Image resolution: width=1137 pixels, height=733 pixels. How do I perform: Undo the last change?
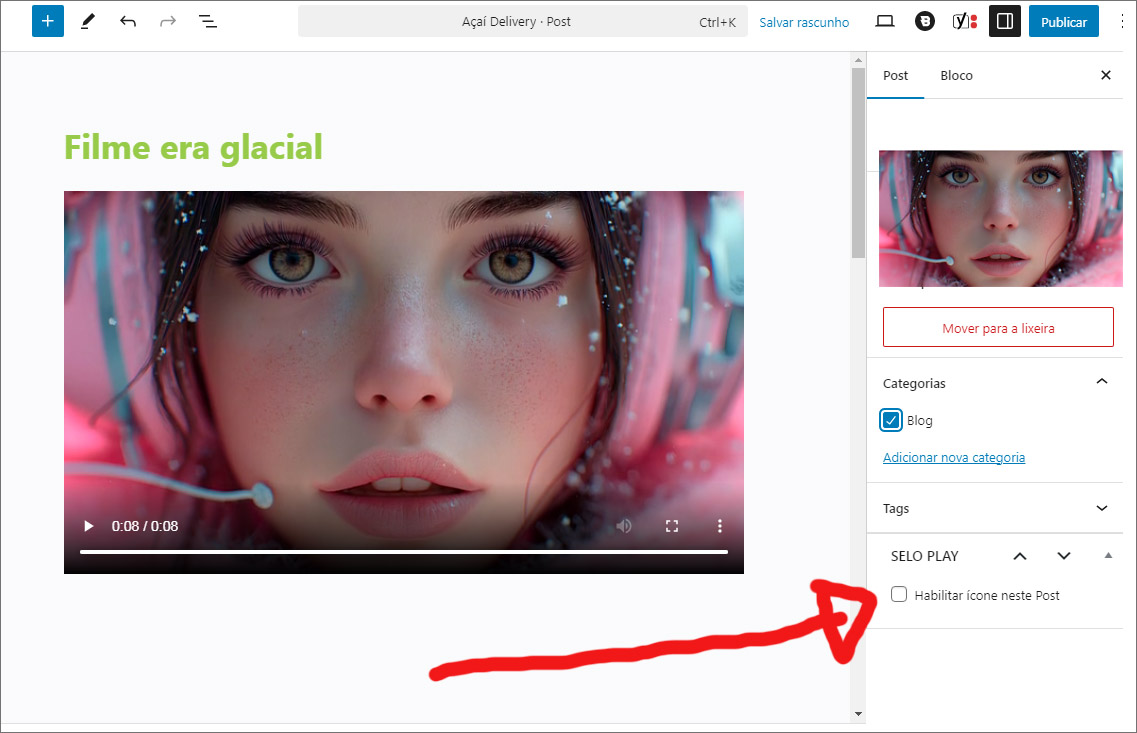pyautogui.click(x=128, y=22)
